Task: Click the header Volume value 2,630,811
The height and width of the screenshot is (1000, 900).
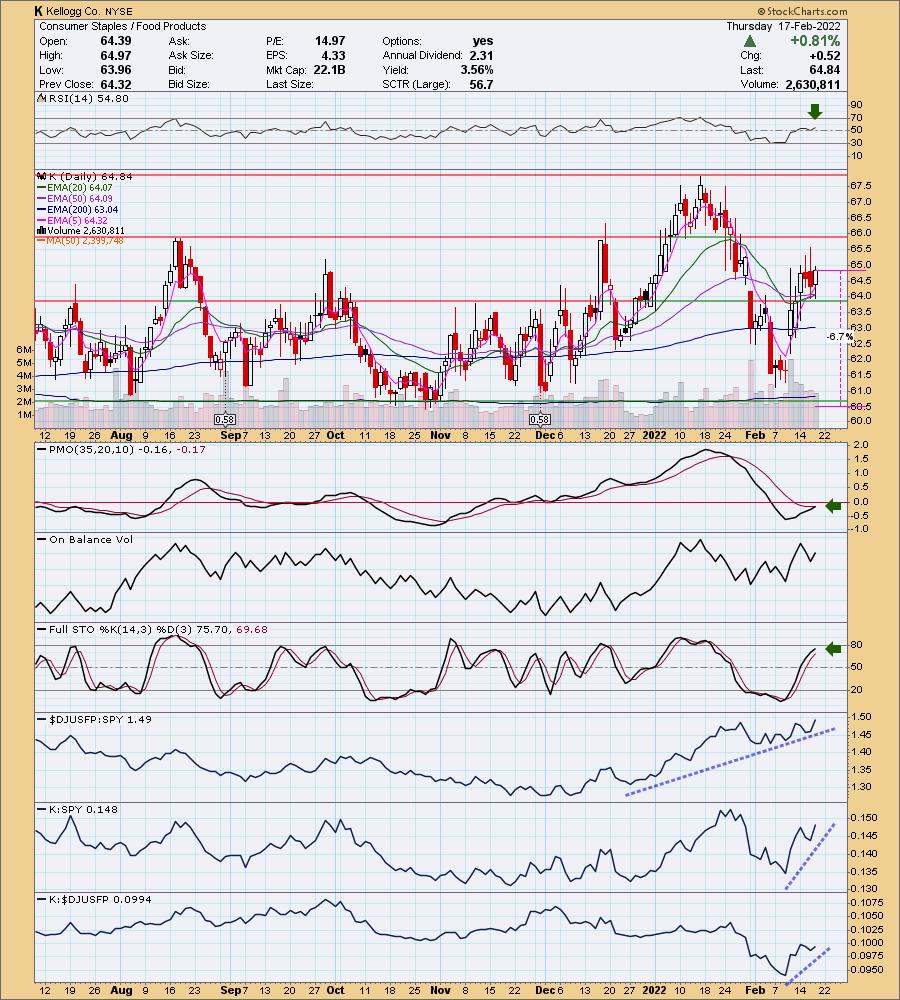Action: pos(813,84)
